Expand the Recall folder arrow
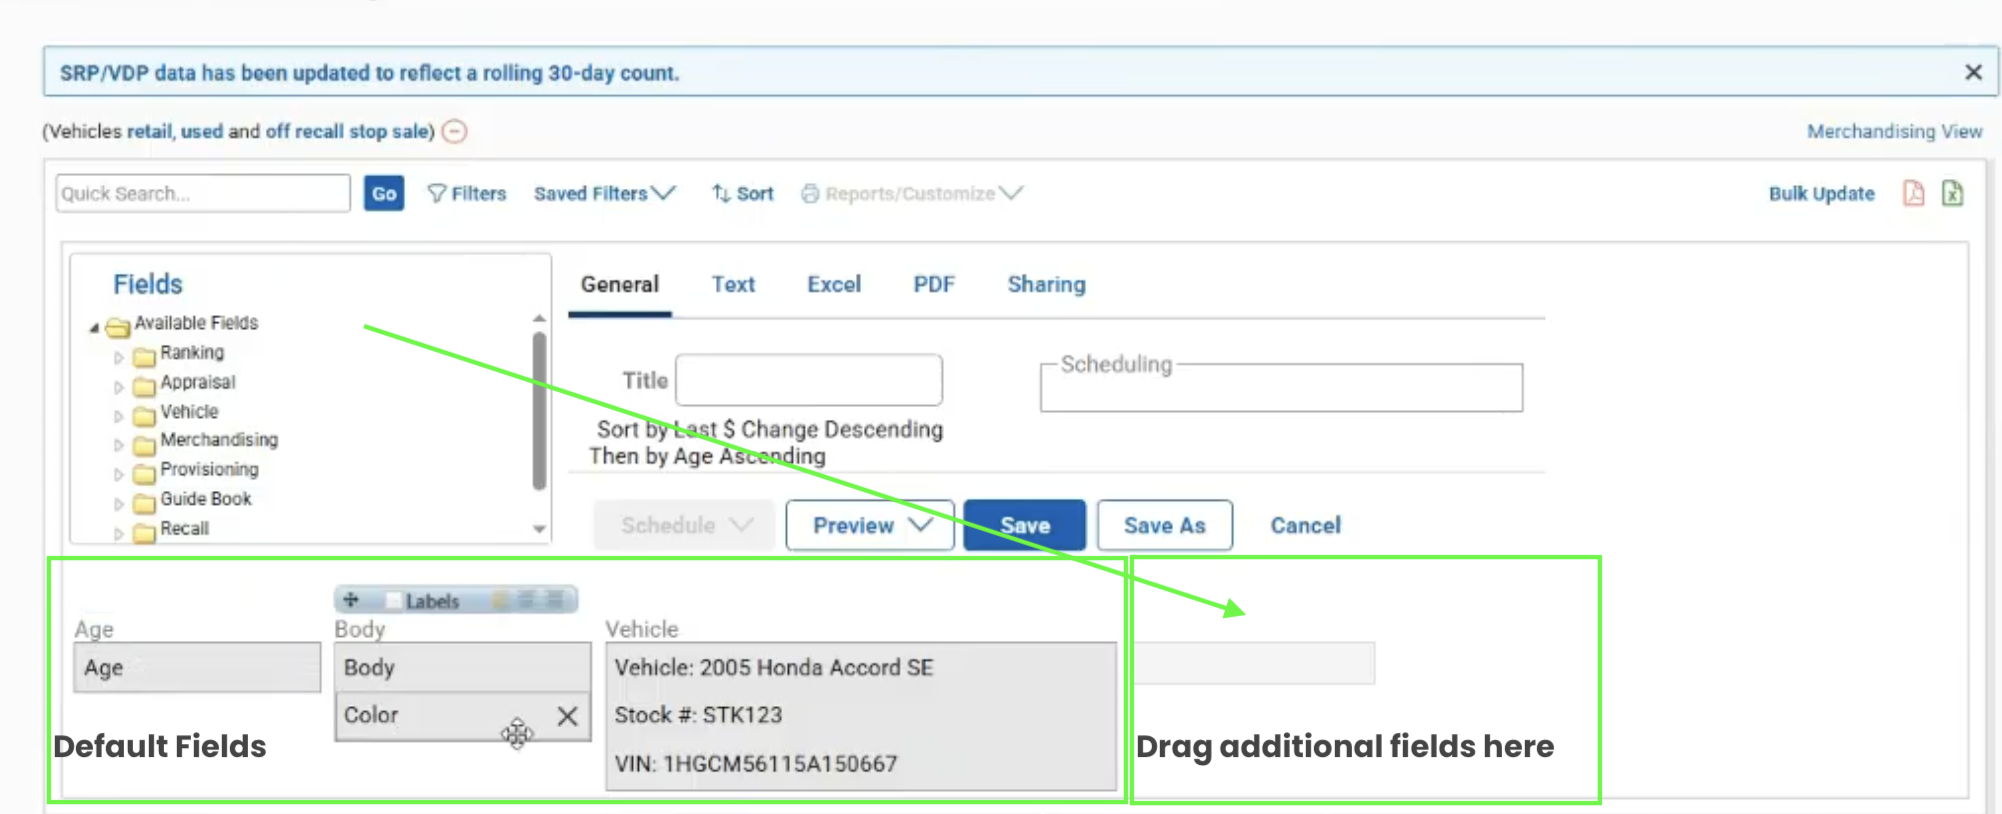Screen dimensions: 2002x814 (118, 533)
